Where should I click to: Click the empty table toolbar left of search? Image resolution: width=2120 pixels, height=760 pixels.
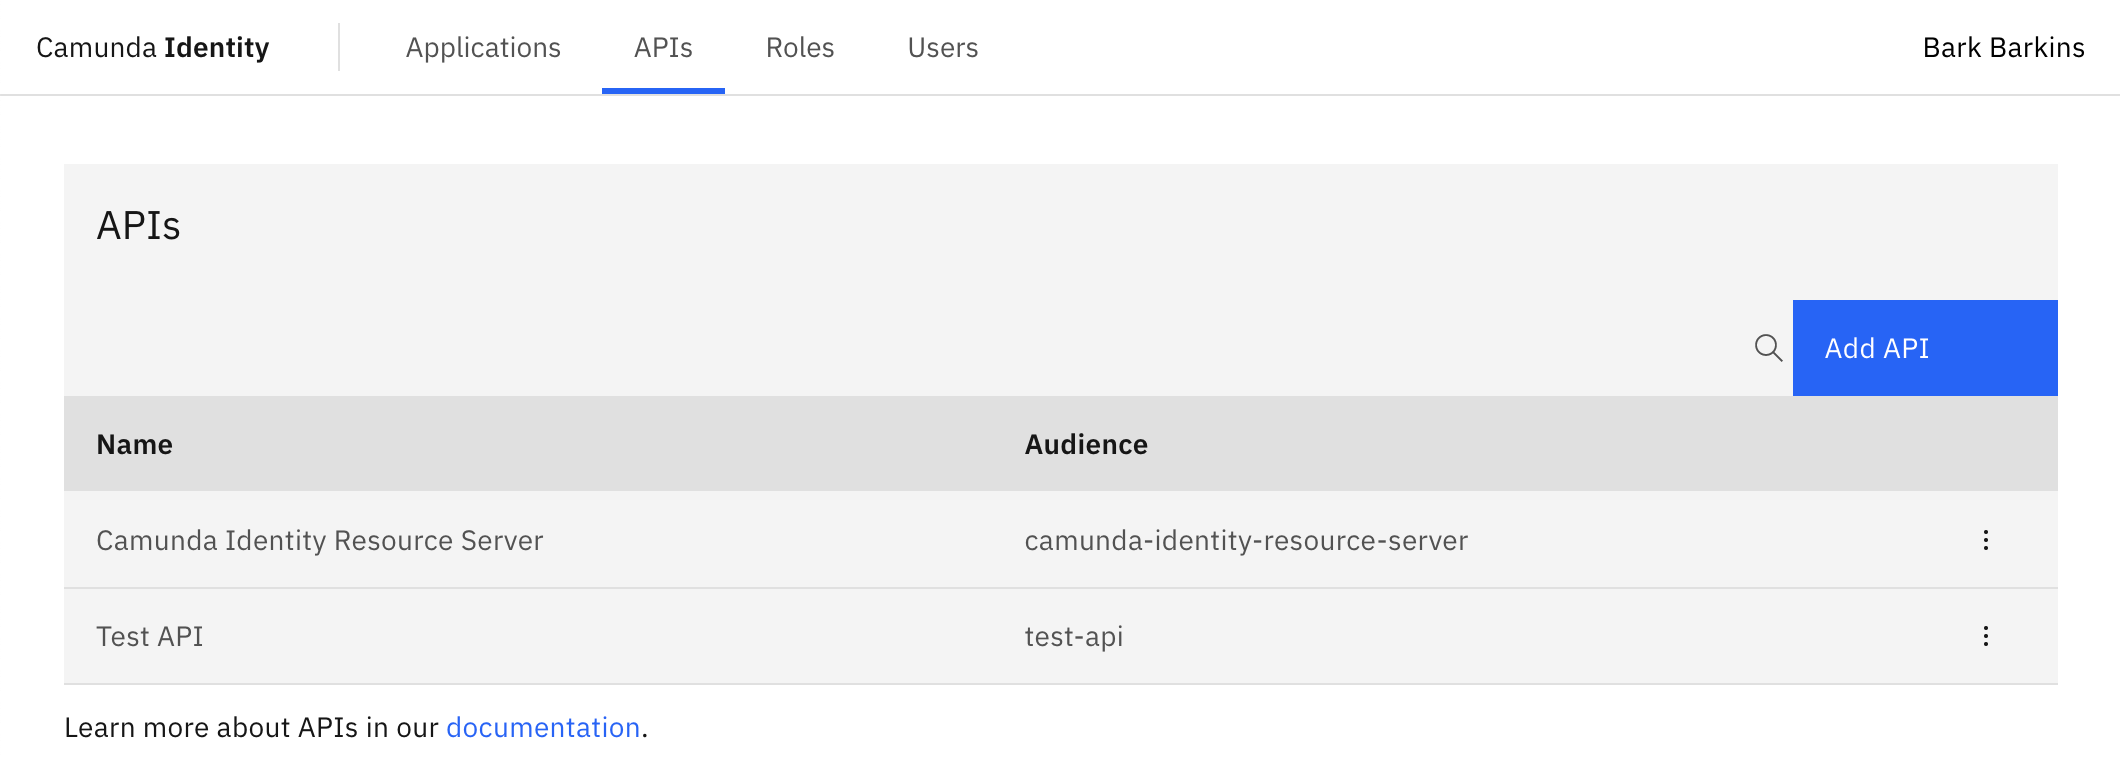(900, 348)
